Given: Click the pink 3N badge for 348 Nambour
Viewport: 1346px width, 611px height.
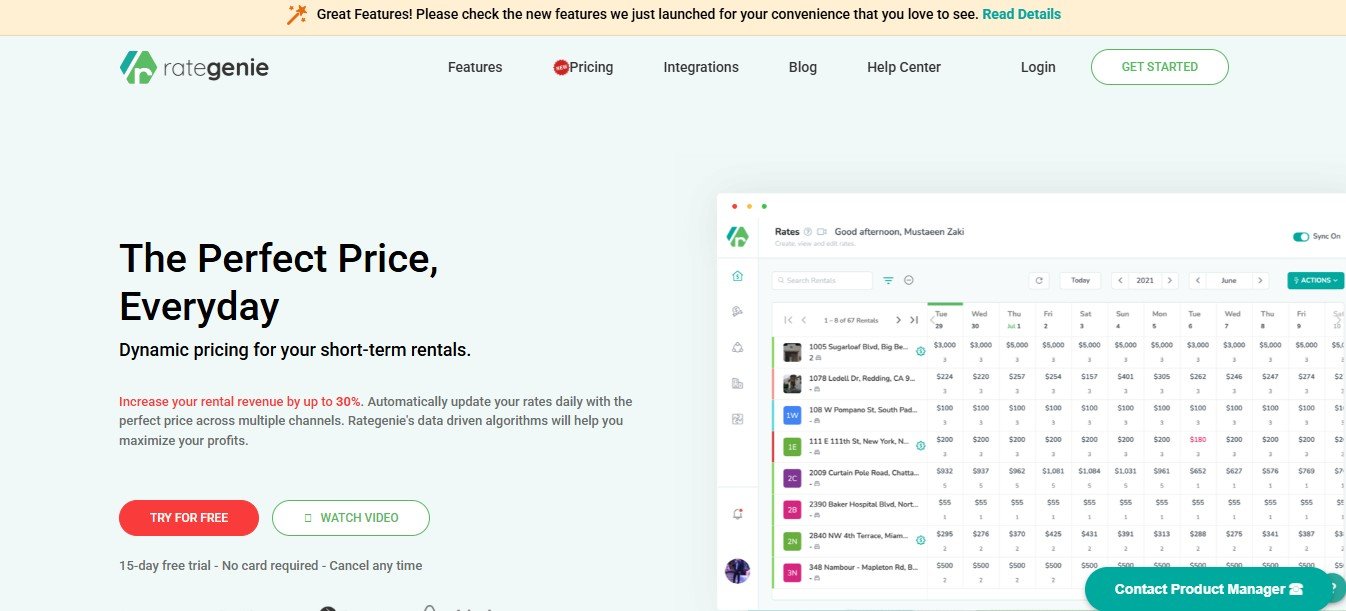Looking at the screenshot, I should pos(792,572).
